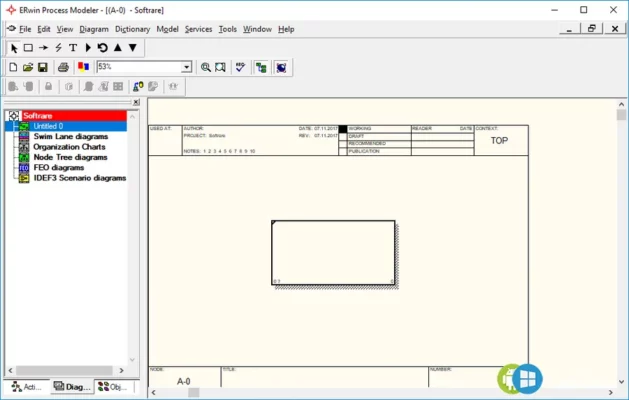629x400 pixels.
Task: Switch to the Activities tab
Action: pyautogui.click(x=27, y=387)
